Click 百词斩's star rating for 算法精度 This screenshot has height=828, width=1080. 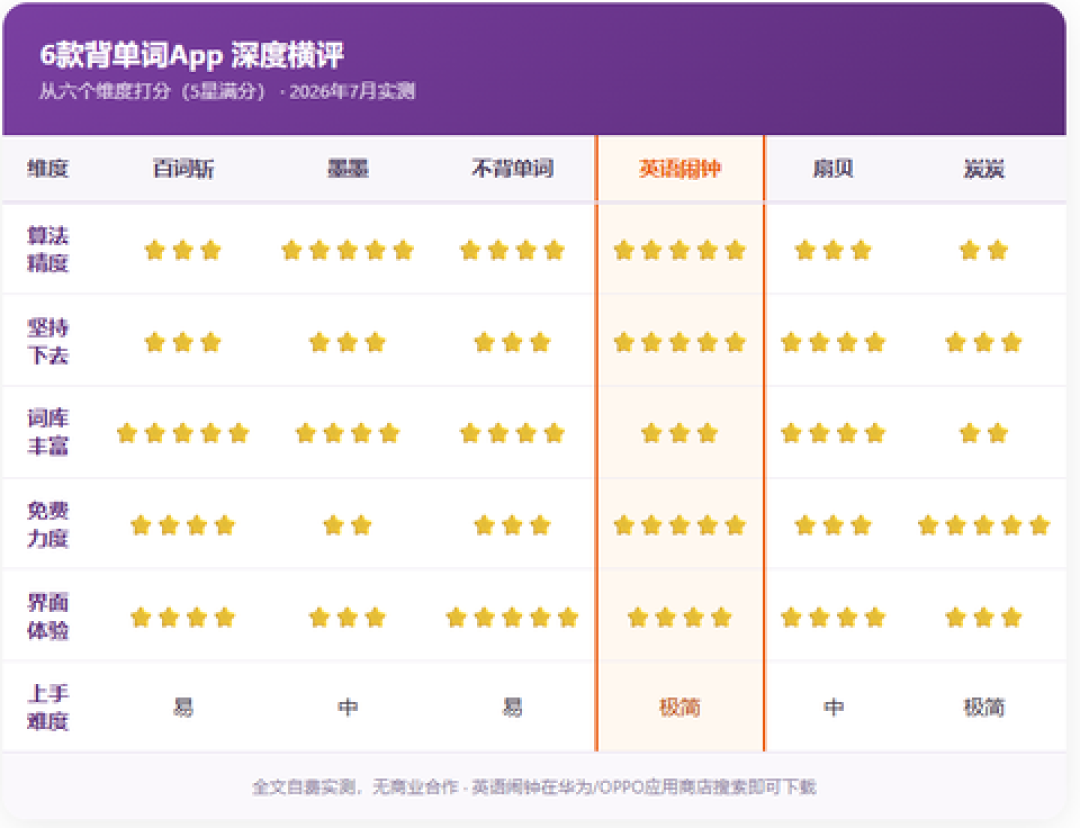point(183,250)
